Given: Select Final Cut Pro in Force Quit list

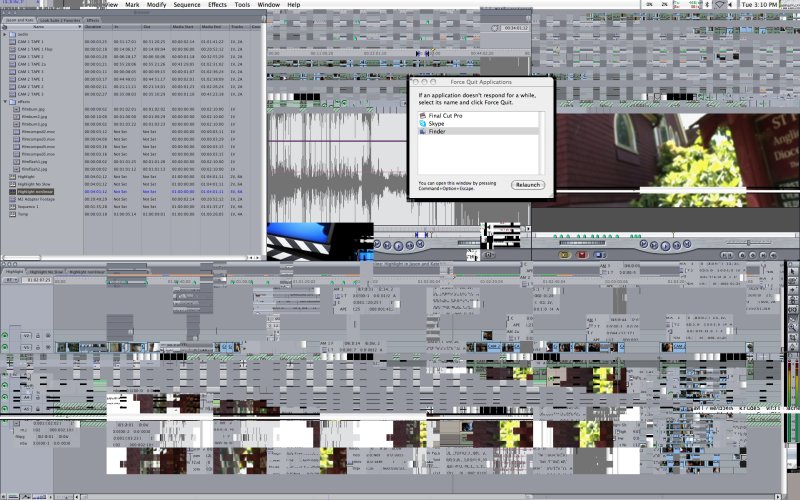Looking at the screenshot, I should click(479, 116).
